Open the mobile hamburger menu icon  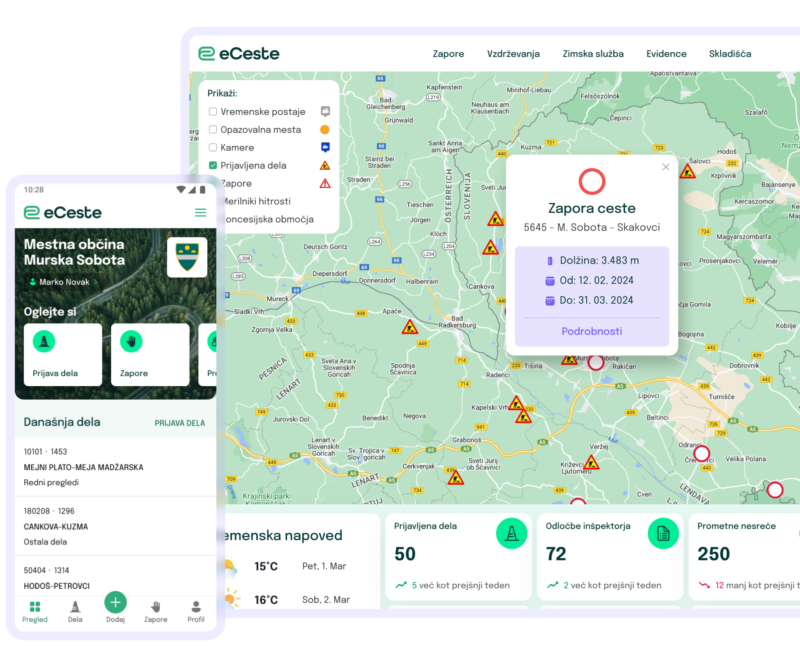[200, 212]
